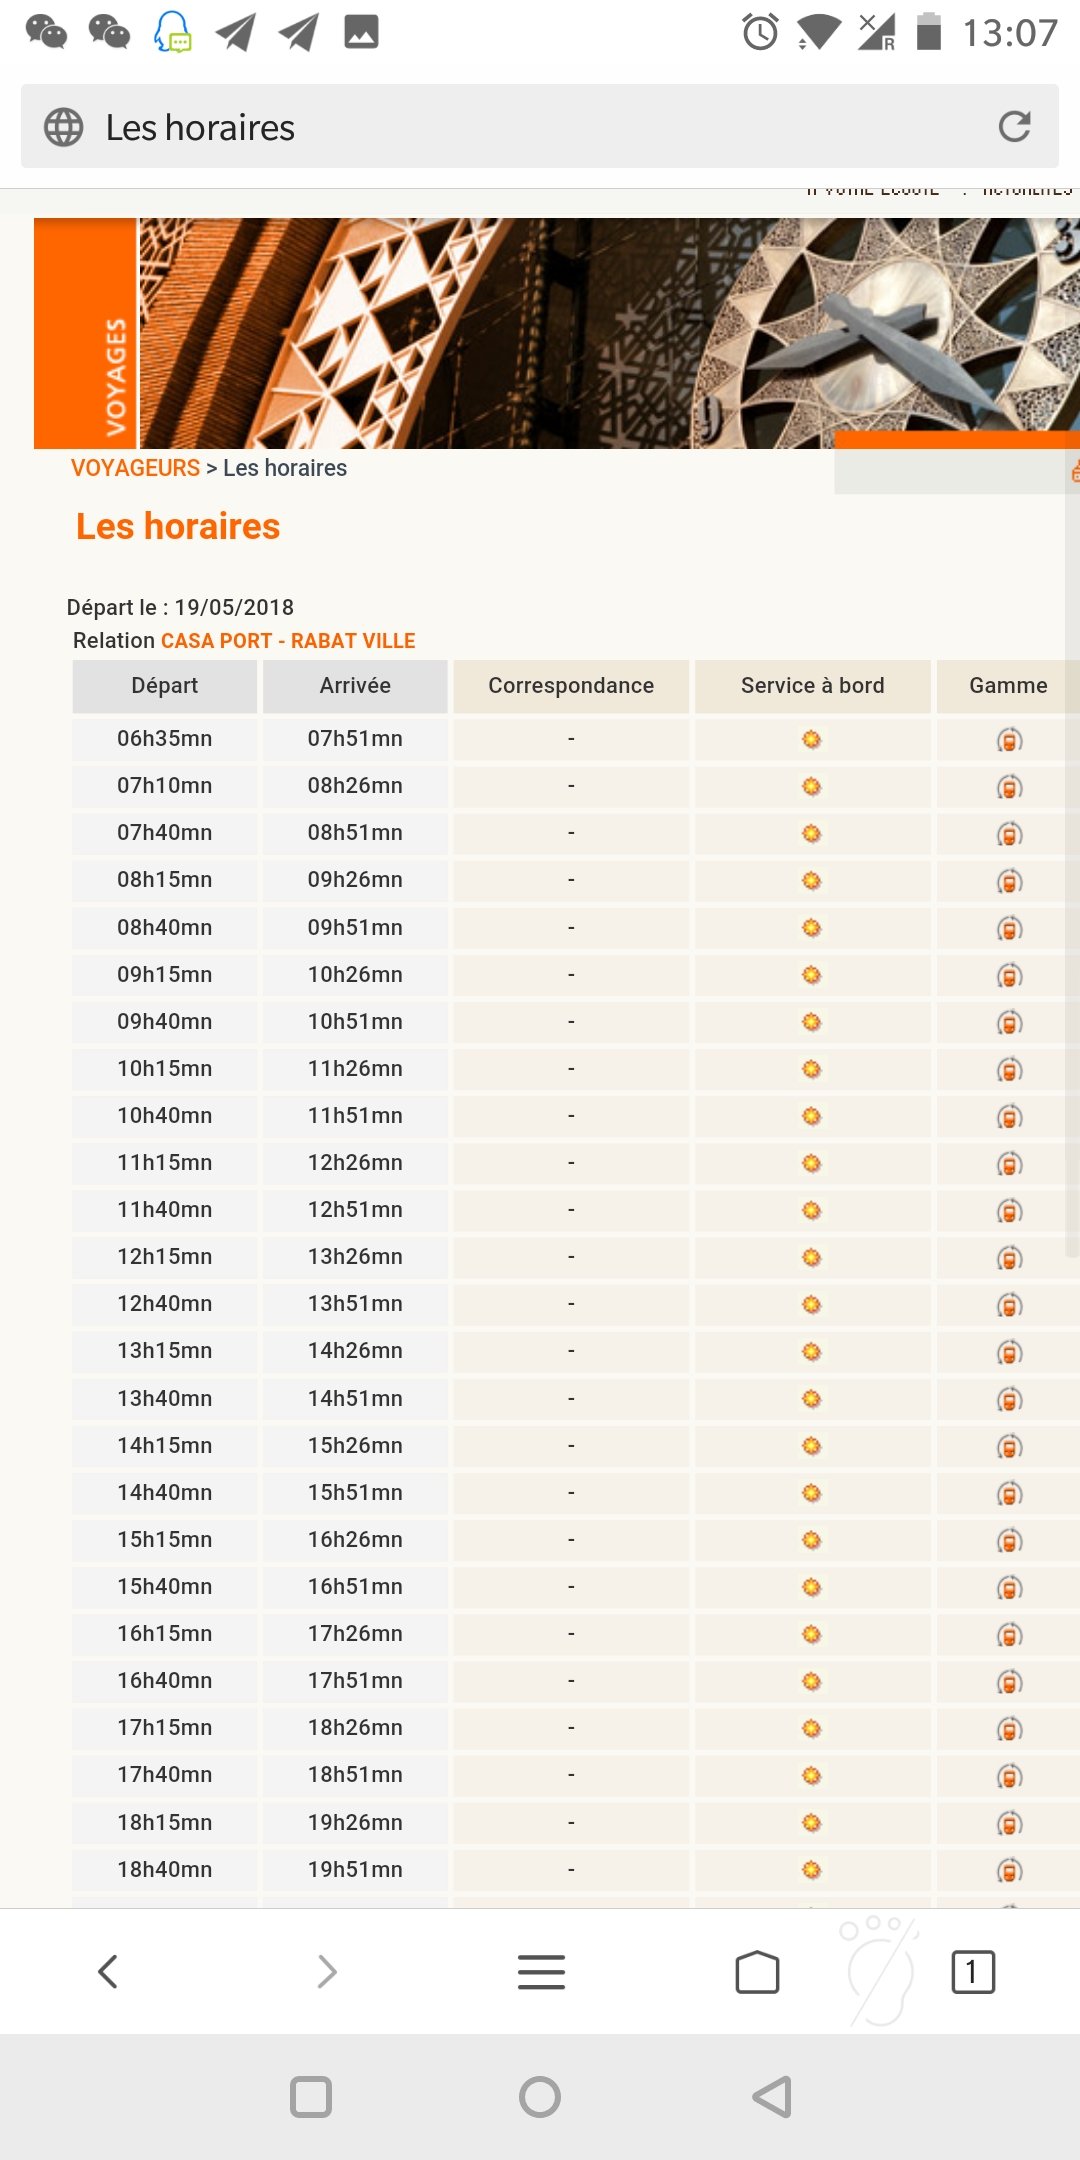This screenshot has width=1080, height=2160.
Task: Tap the globe icon in address bar
Action: 64,127
